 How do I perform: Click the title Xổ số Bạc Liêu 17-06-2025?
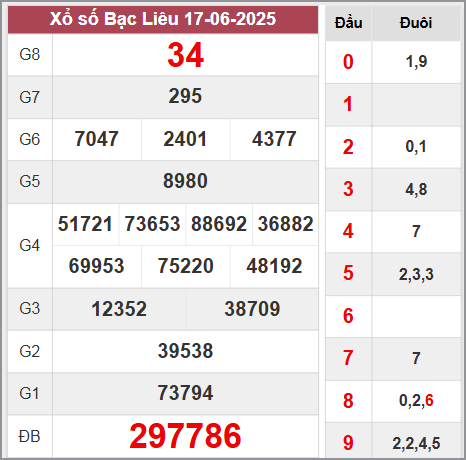[x=163, y=19]
